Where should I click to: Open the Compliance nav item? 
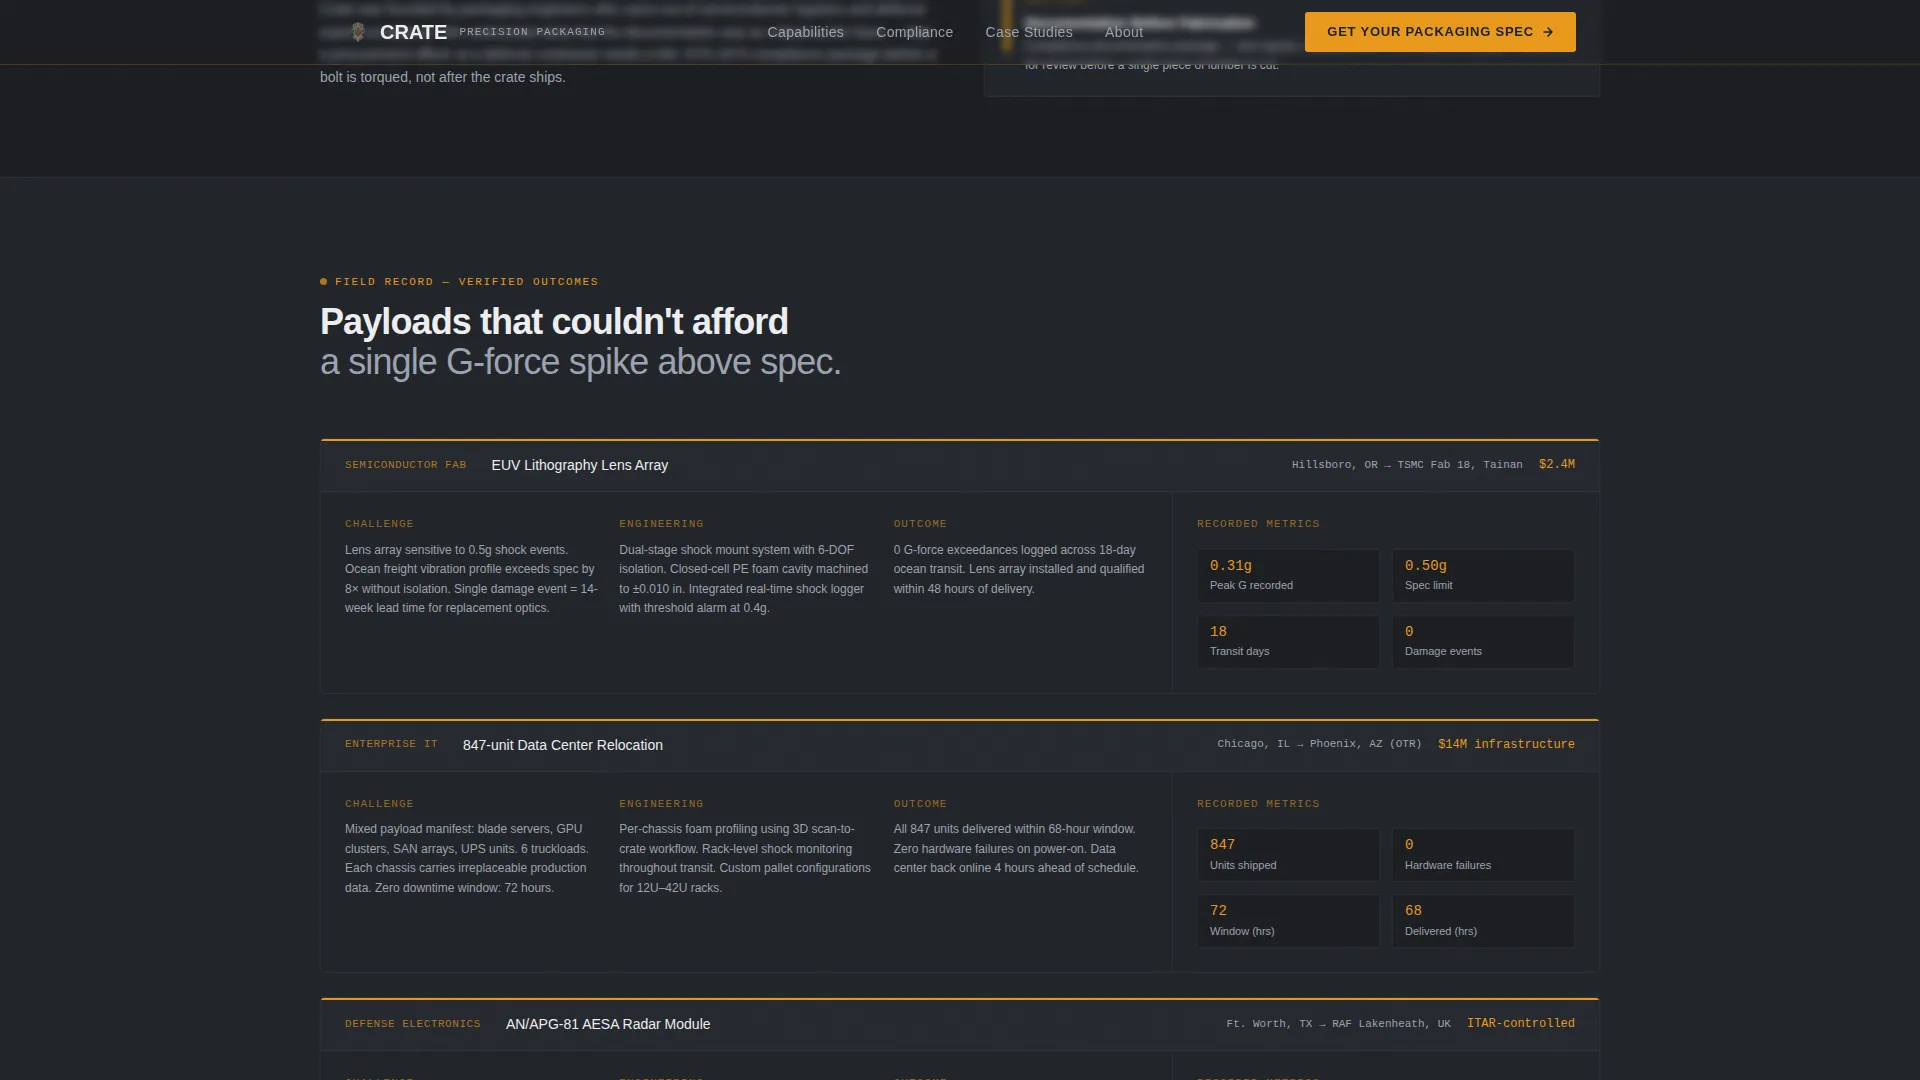(914, 32)
